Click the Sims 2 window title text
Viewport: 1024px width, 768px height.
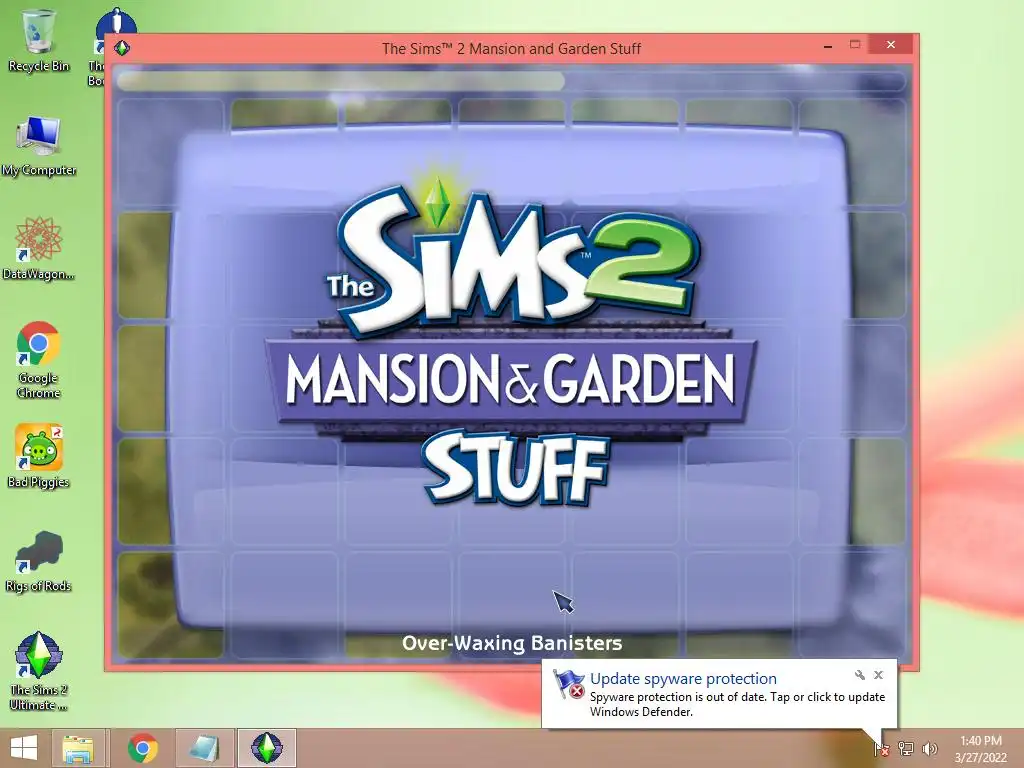point(511,48)
